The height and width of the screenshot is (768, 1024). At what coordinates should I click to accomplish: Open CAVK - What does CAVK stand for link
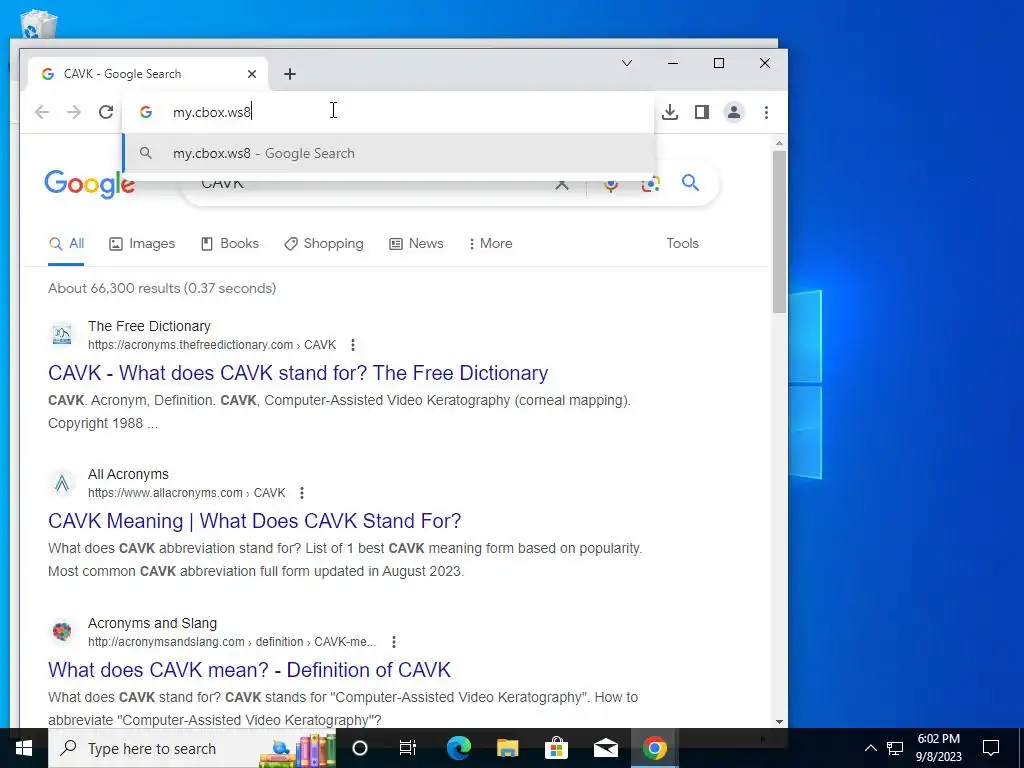tap(298, 373)
